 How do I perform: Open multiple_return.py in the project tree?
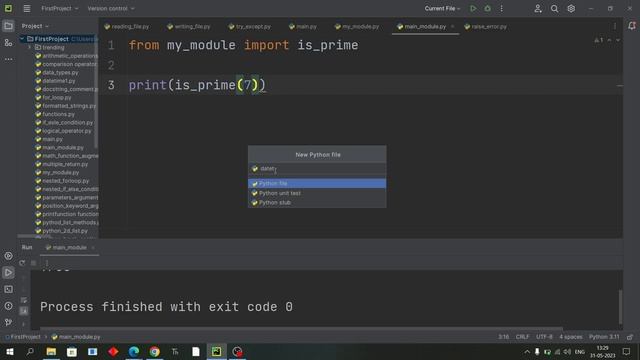(x=65, y=164)
